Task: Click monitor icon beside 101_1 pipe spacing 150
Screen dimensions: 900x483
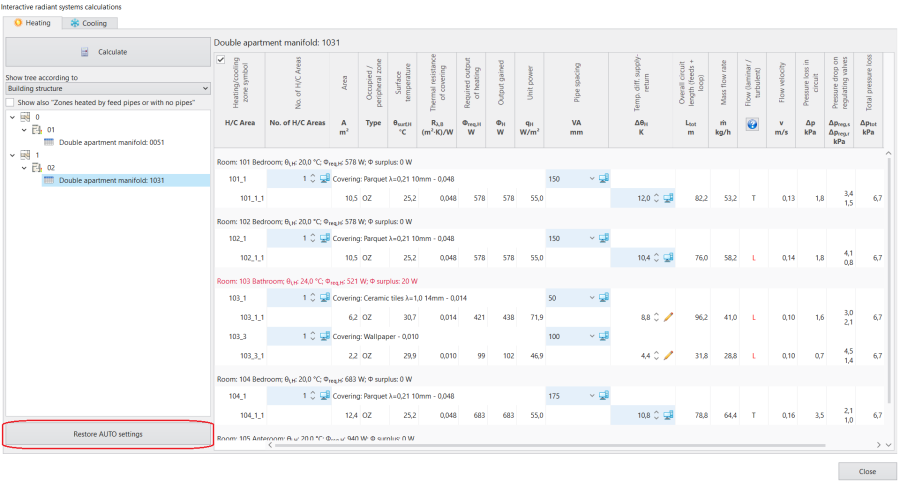Action: pyautogui.click(x=604, y=179)
